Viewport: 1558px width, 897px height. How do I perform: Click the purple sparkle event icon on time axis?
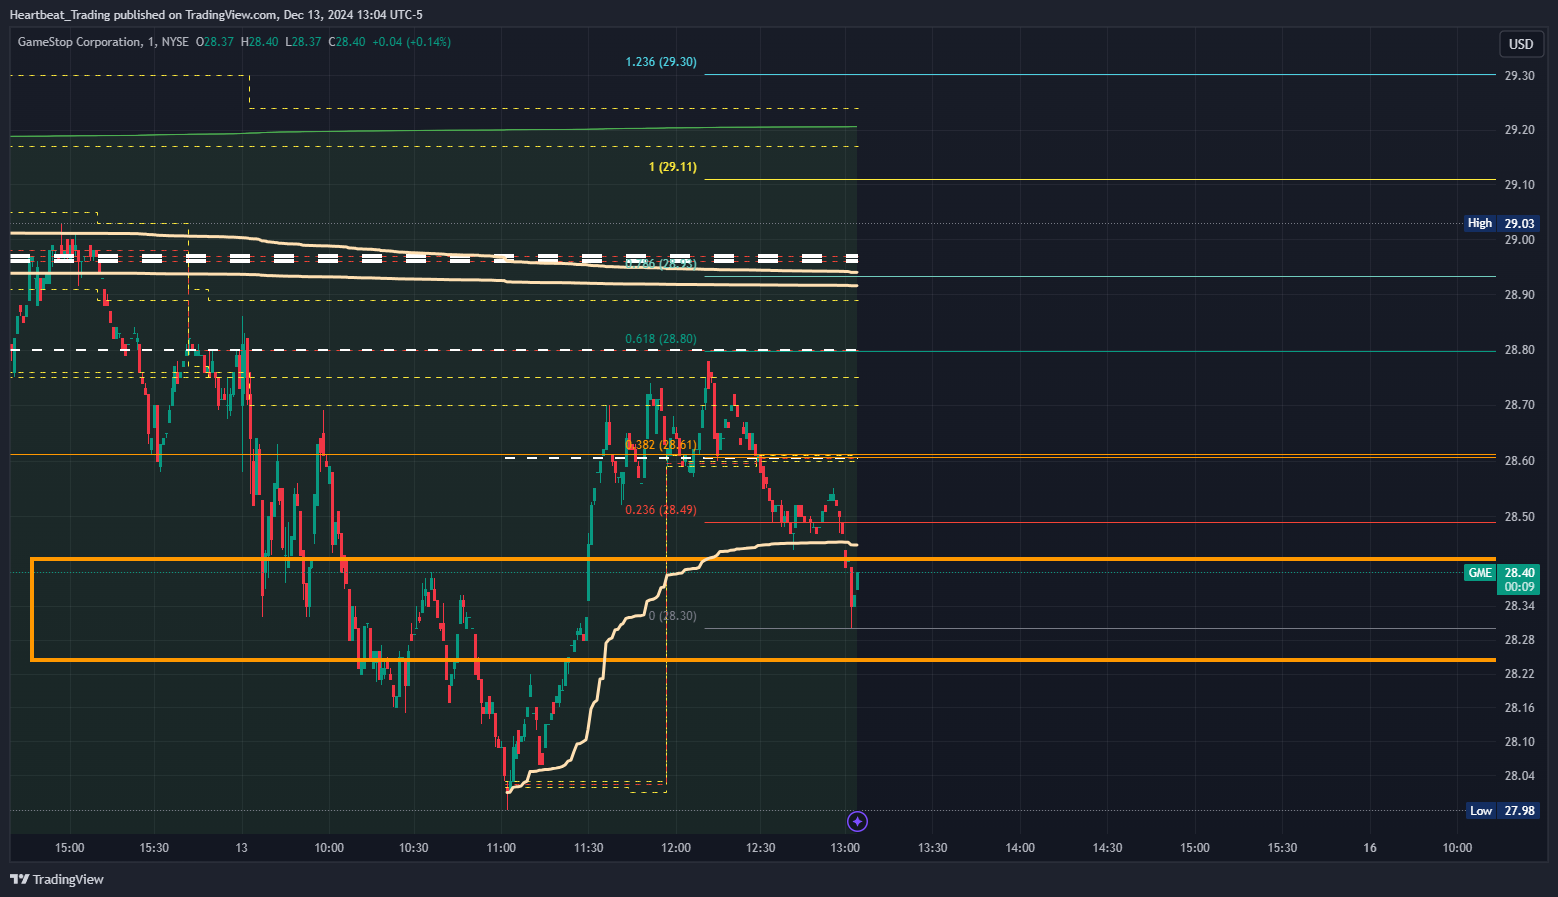857,822
